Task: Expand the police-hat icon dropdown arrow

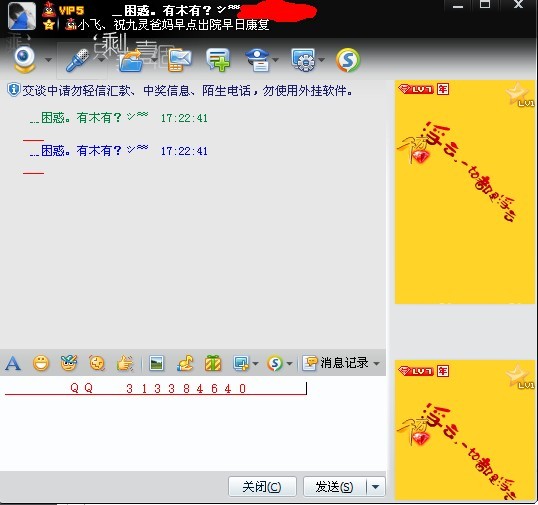Action: point(275,60)
